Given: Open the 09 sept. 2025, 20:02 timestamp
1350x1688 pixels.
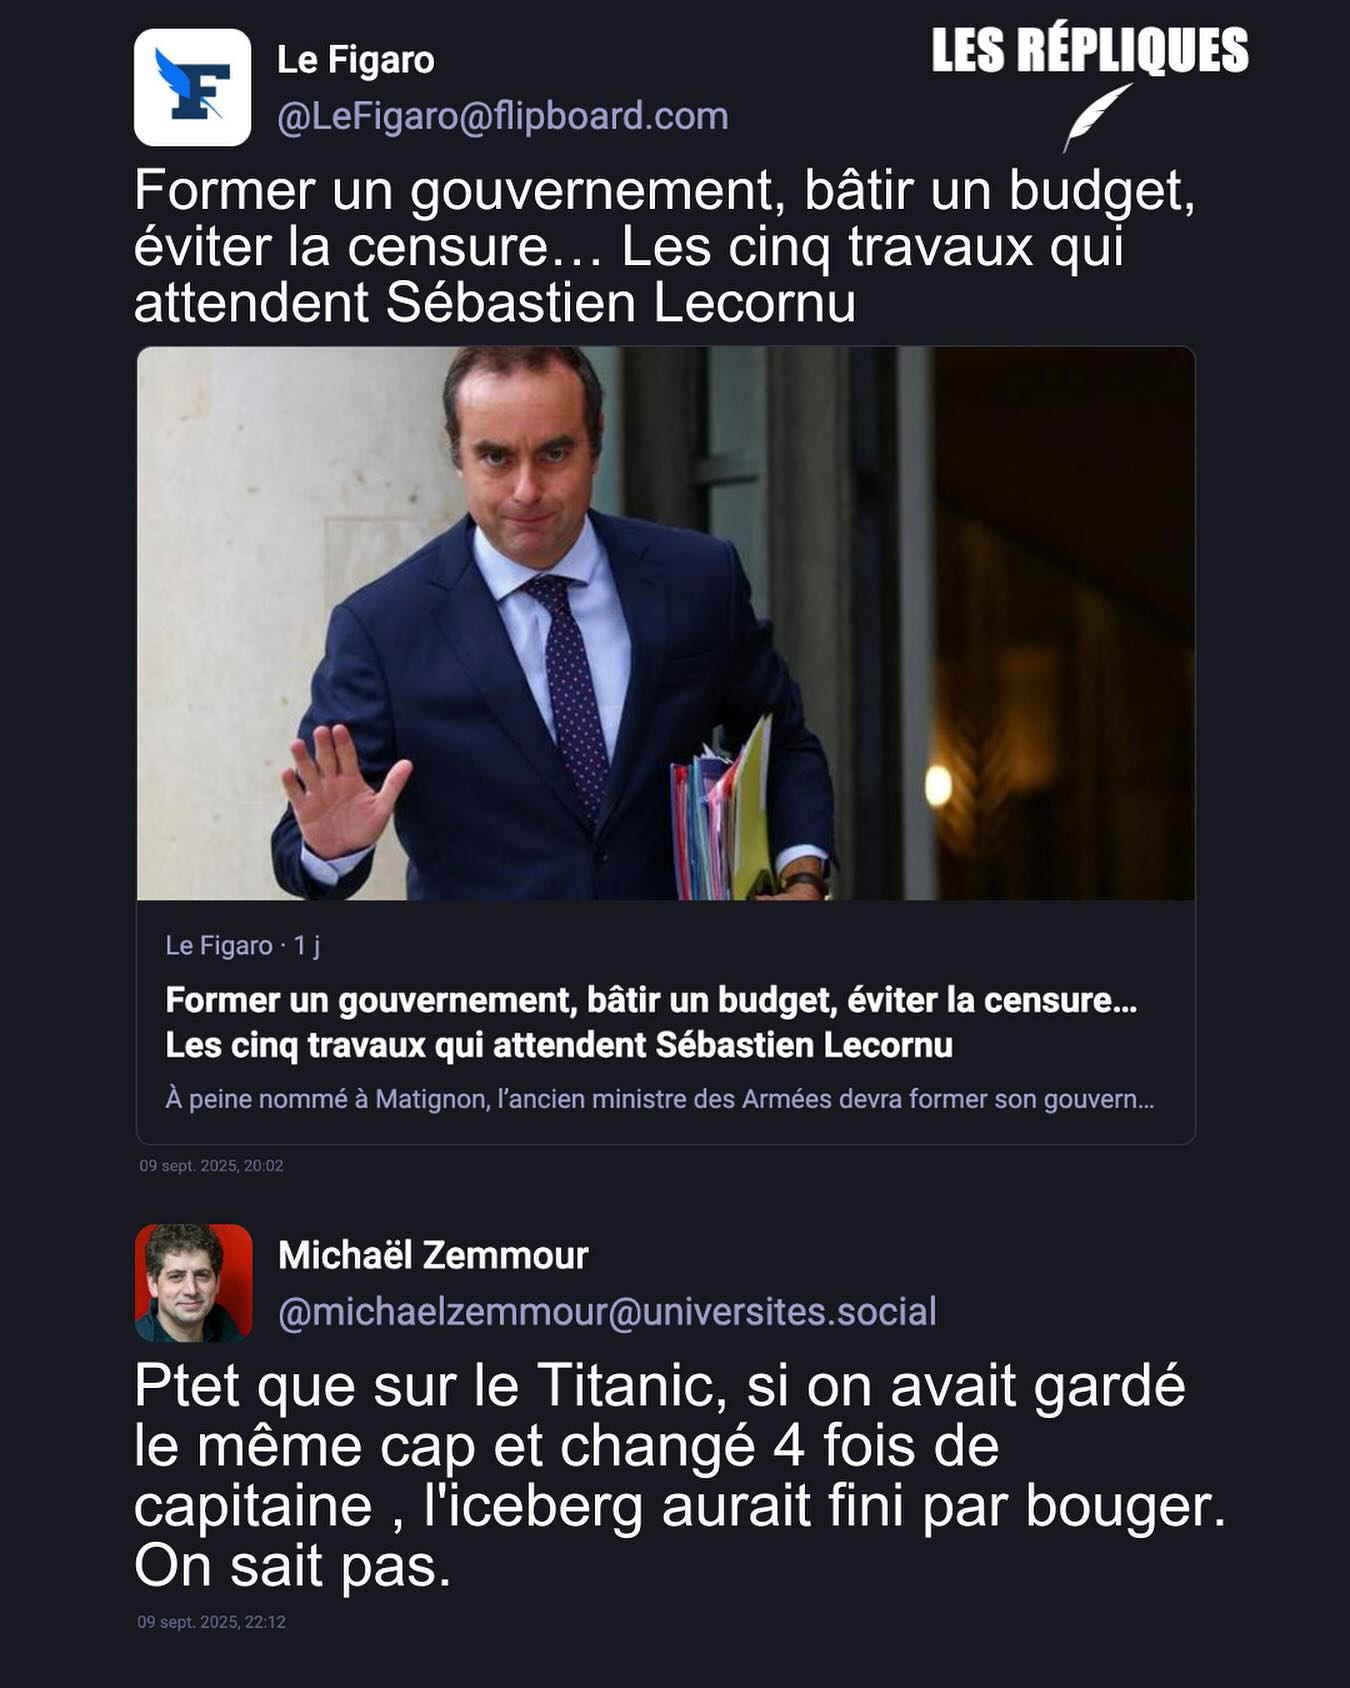Looking at the screenshot, I should (211, 1165).
